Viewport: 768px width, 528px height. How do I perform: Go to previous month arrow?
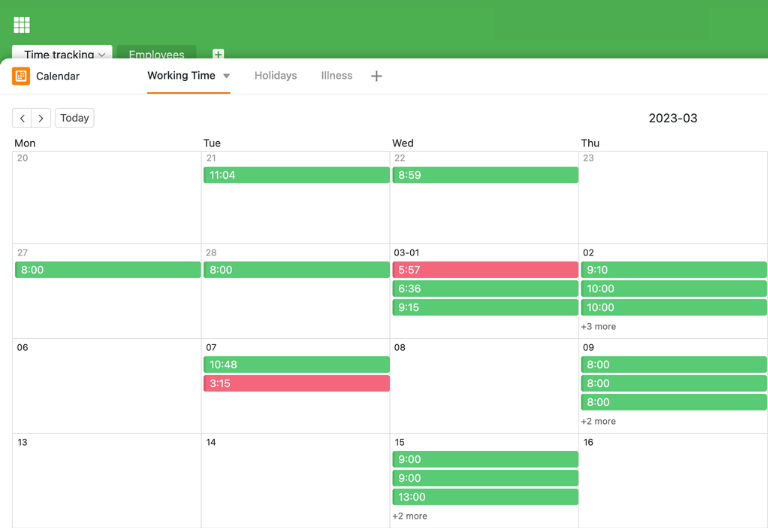point(22,118)
